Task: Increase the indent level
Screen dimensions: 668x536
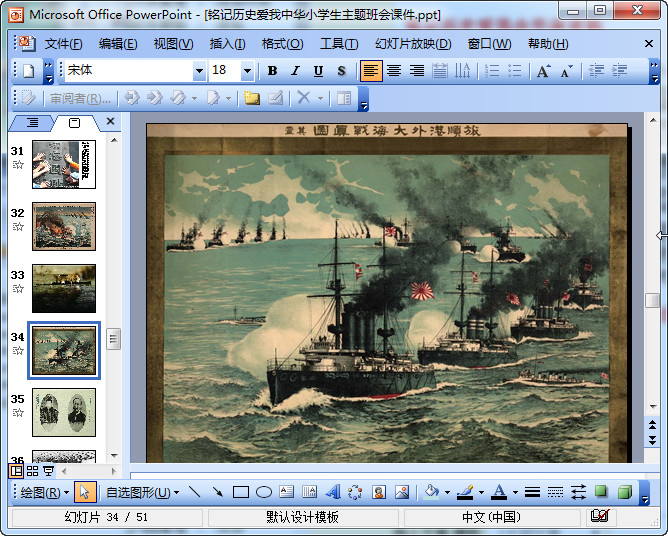Action: click(619, 71)
